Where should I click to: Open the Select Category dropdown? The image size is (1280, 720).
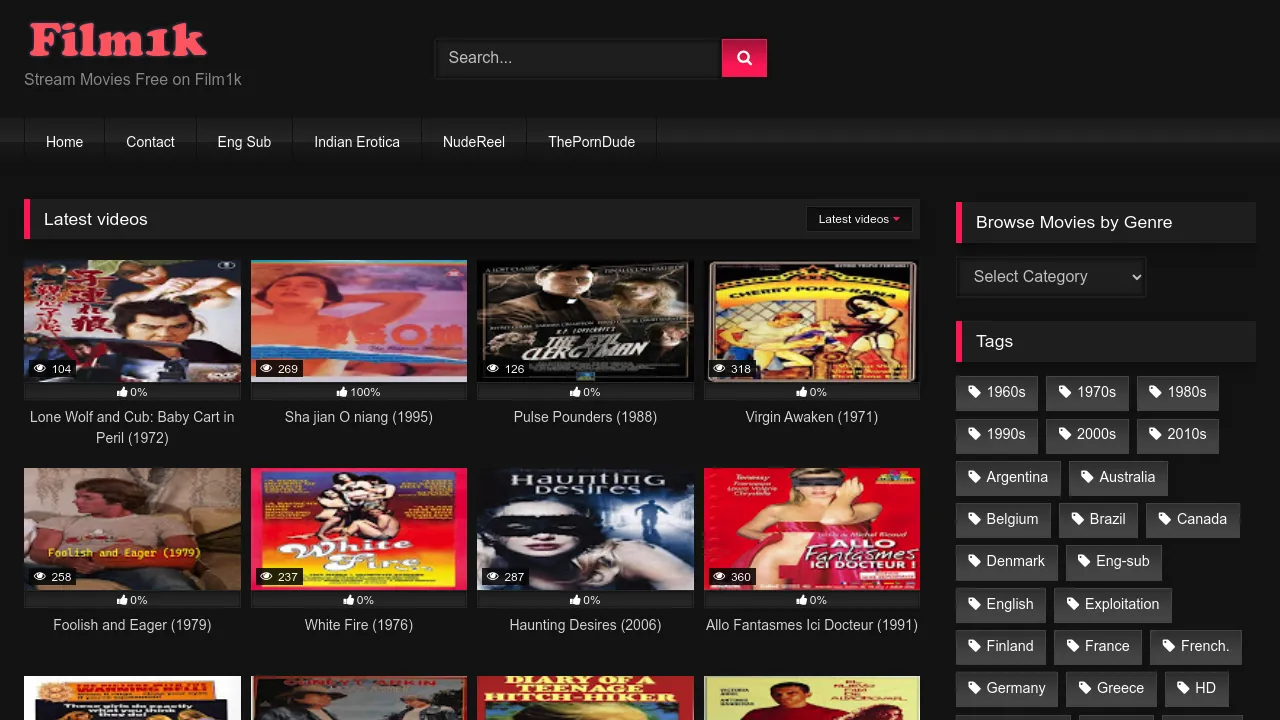click(x=1050, y=276)
